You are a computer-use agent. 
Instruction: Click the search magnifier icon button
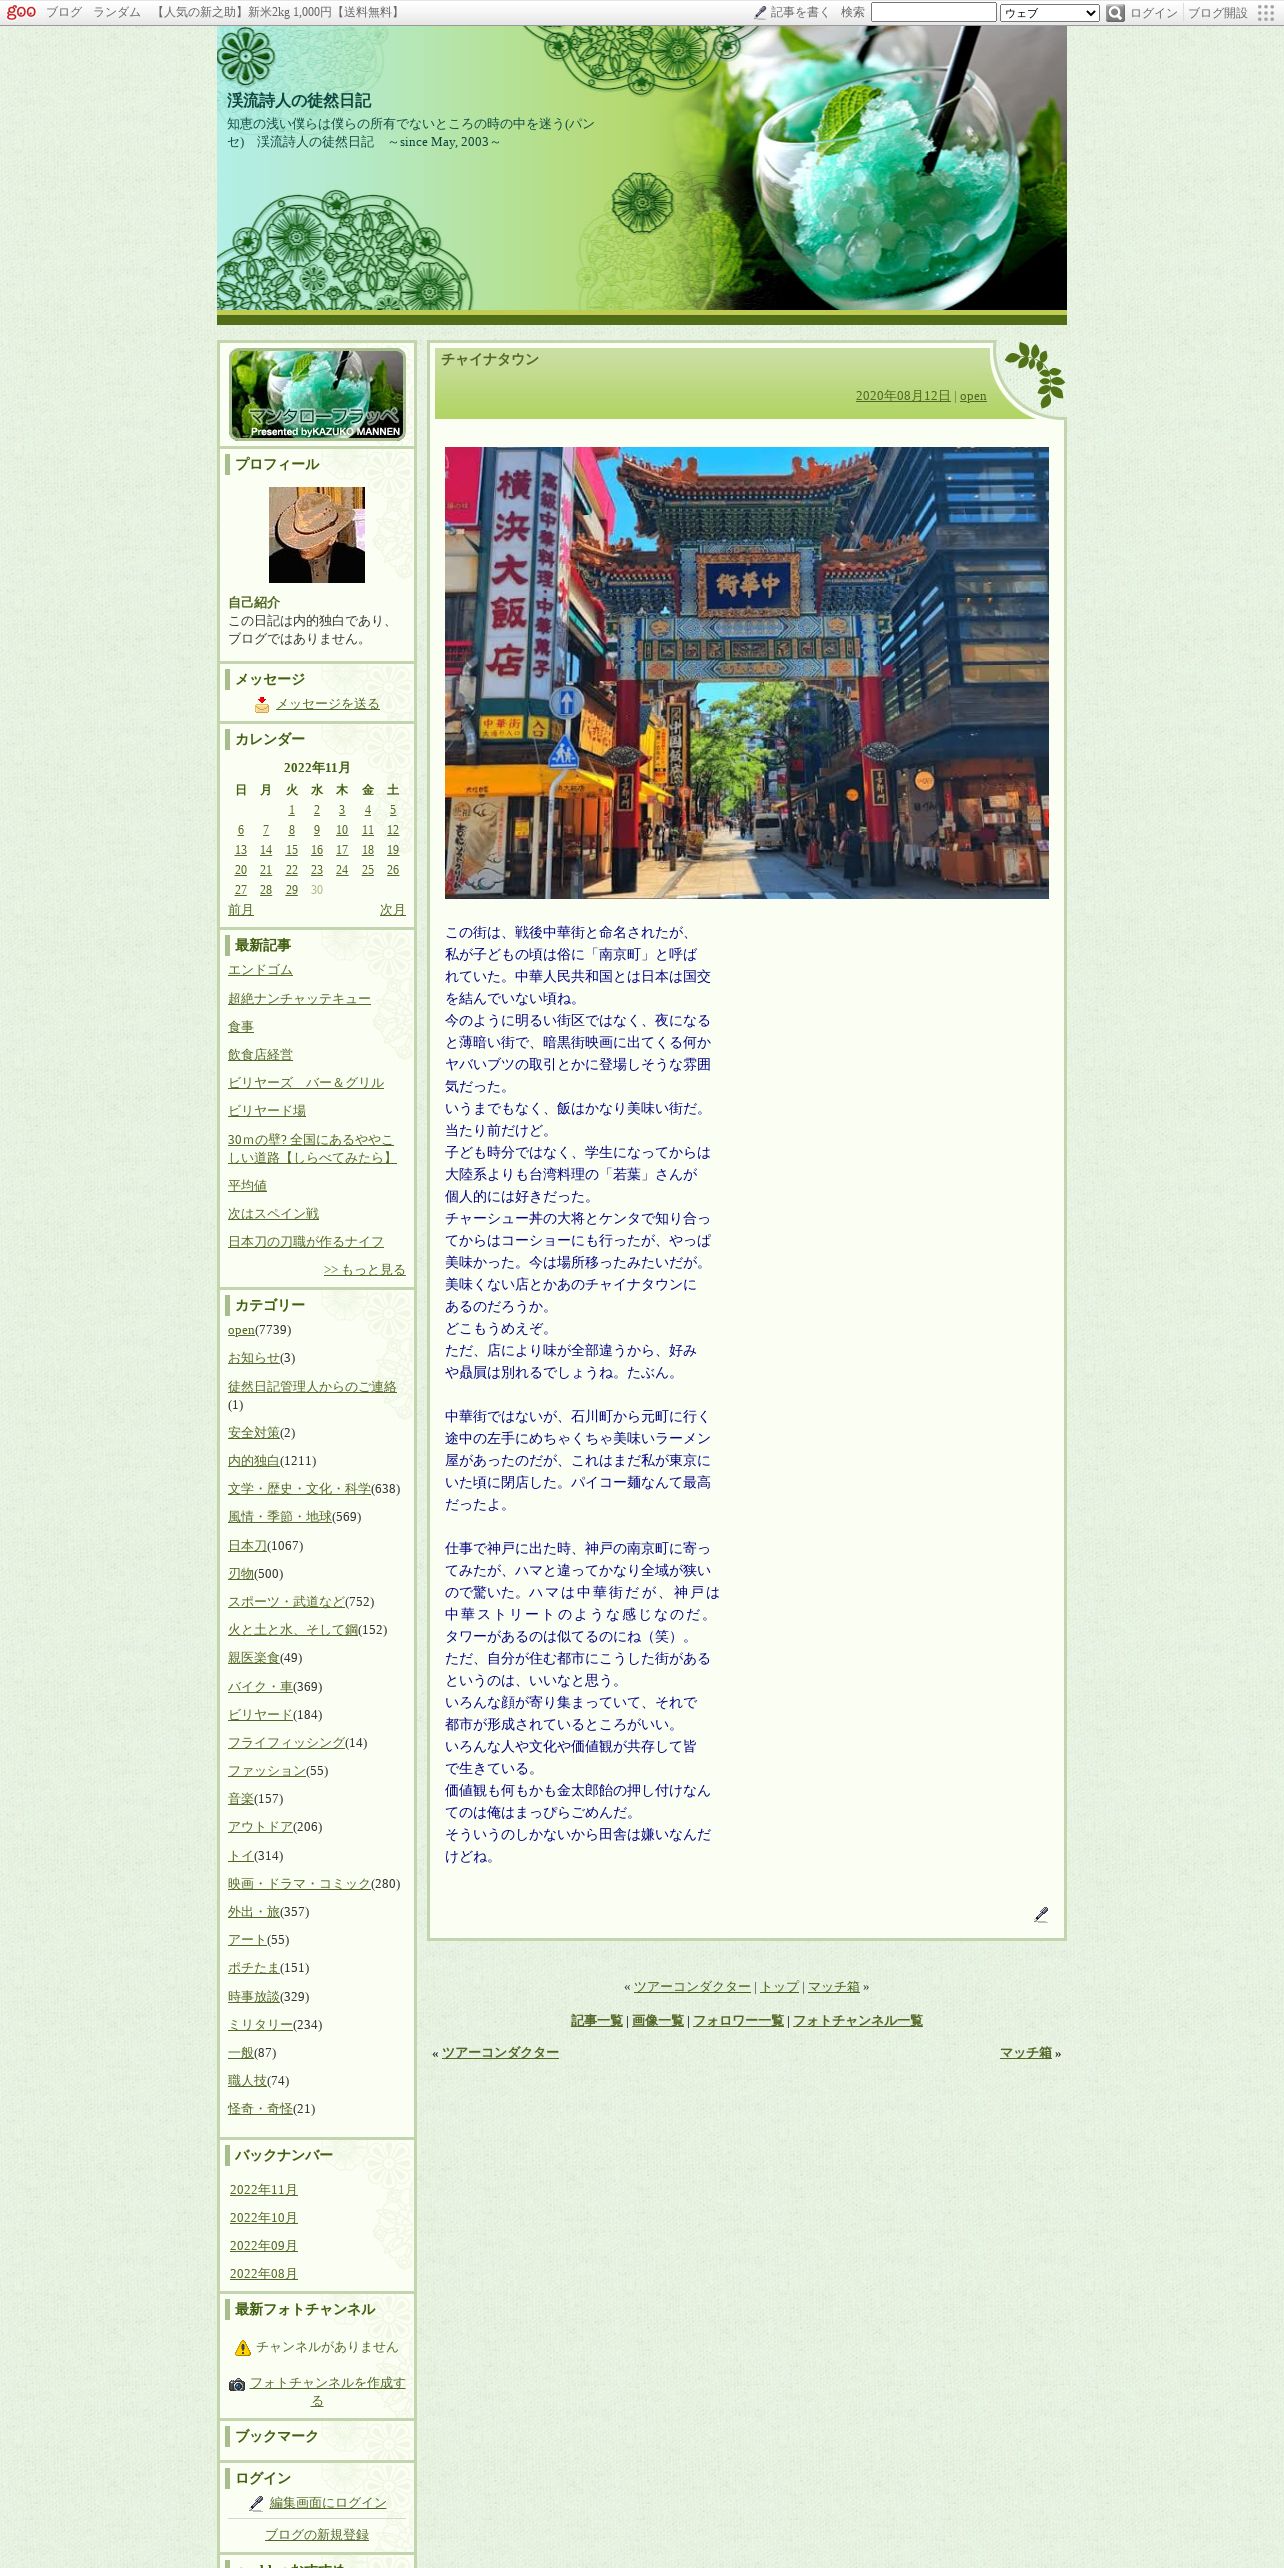pos(1115,13)
